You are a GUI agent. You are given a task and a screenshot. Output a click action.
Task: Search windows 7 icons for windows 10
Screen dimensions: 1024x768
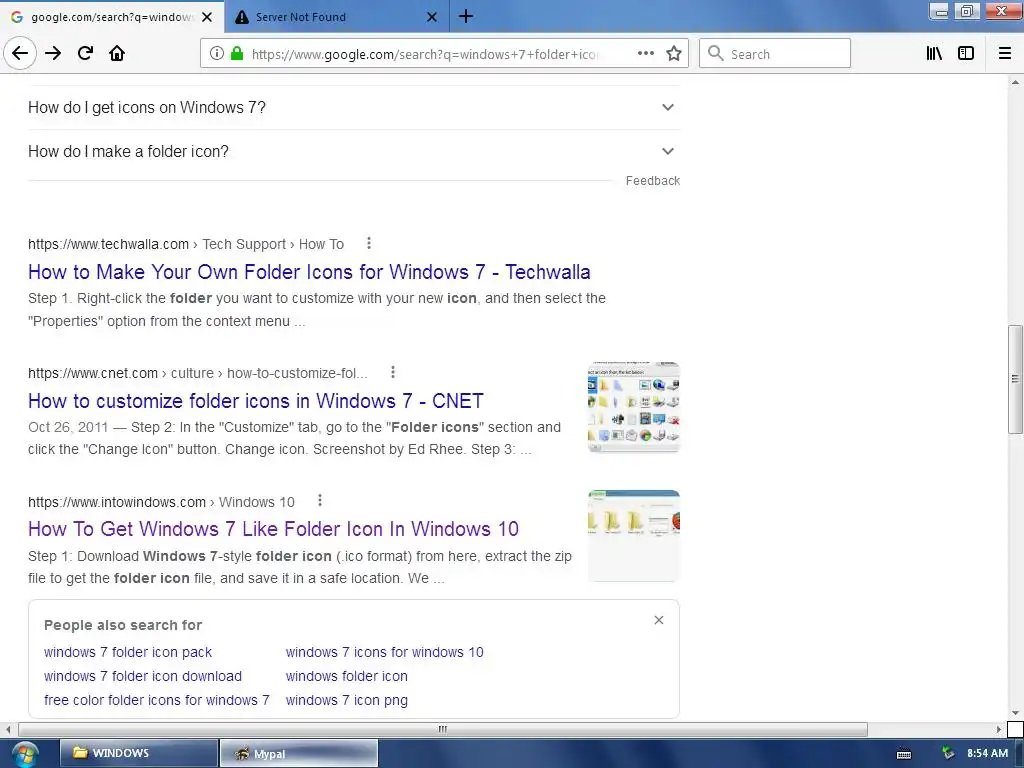(385, 652)
